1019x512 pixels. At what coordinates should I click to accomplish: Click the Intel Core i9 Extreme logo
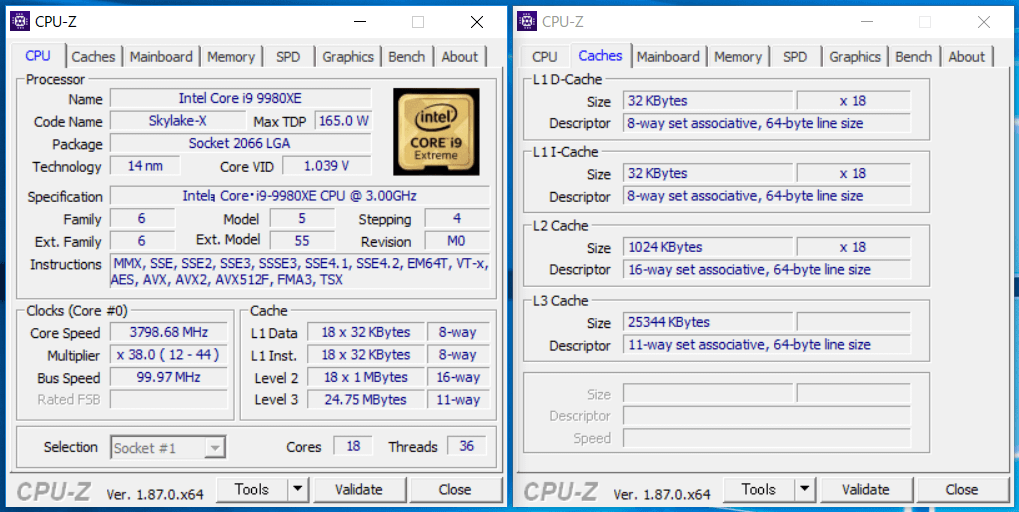click(436, 131)
